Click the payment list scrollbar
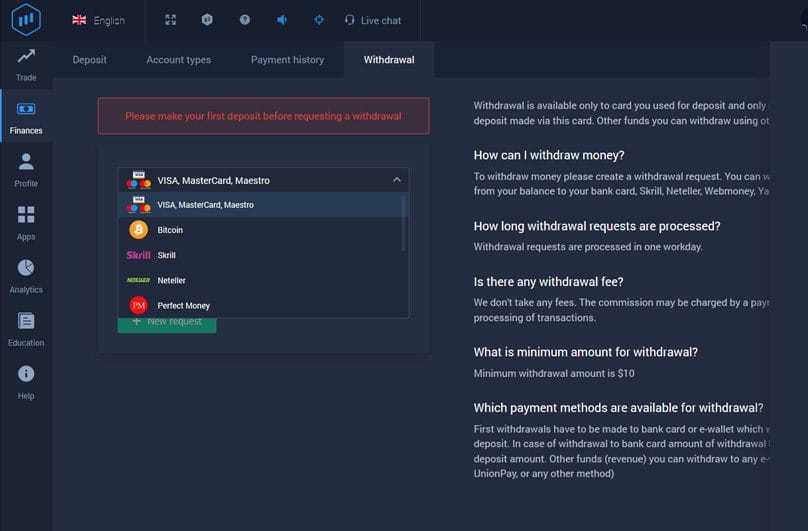The width and height of the screenshot is (808, 531). pos(404,222)
